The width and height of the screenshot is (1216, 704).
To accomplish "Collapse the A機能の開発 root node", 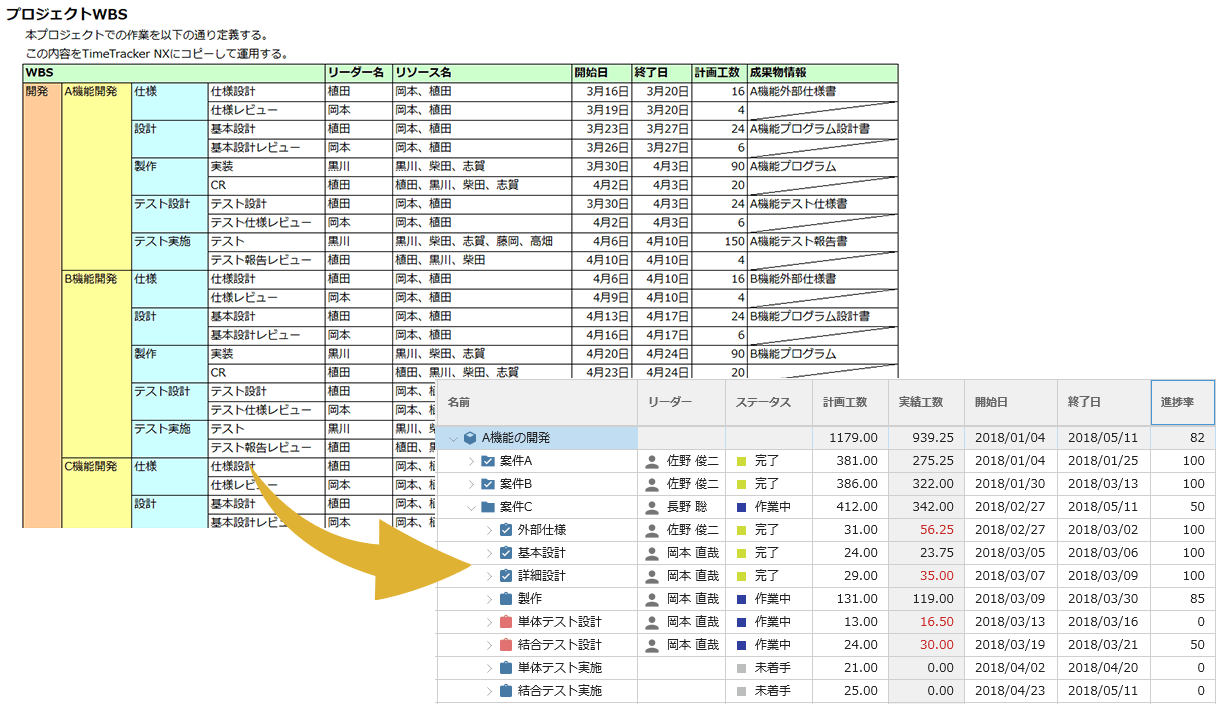I will [453, 438].
